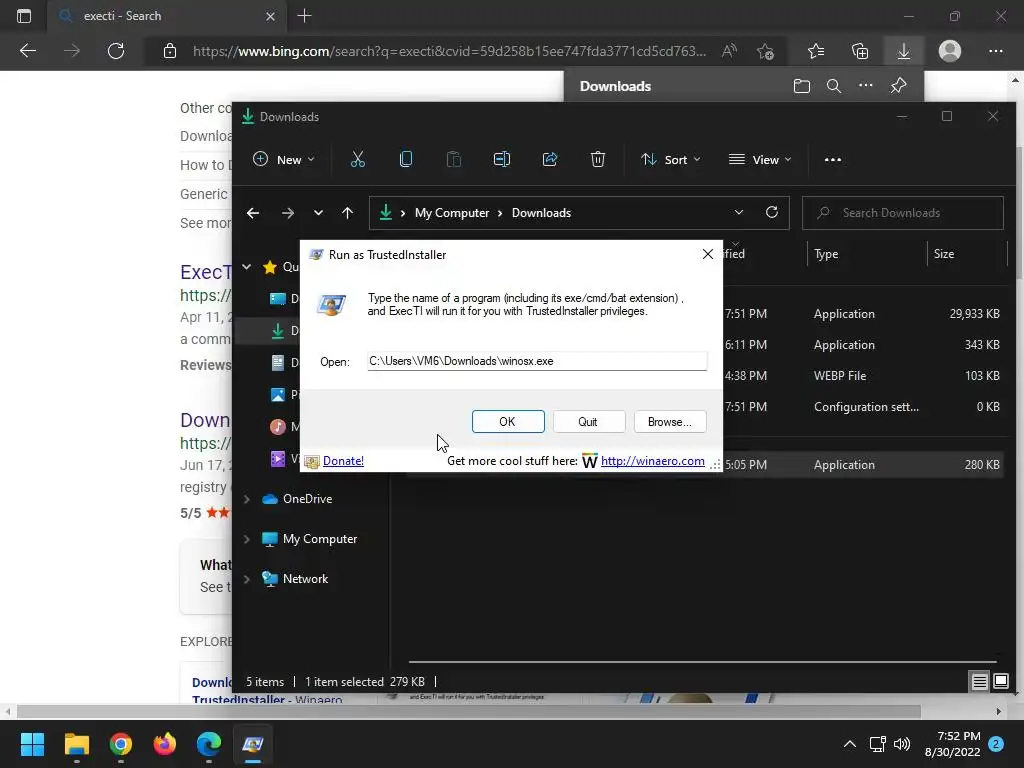Viewport: 1024px width, 768px height.
Task: Click OK in Run as TrustedInstaller dialog
Action: [x=507, y=422]
